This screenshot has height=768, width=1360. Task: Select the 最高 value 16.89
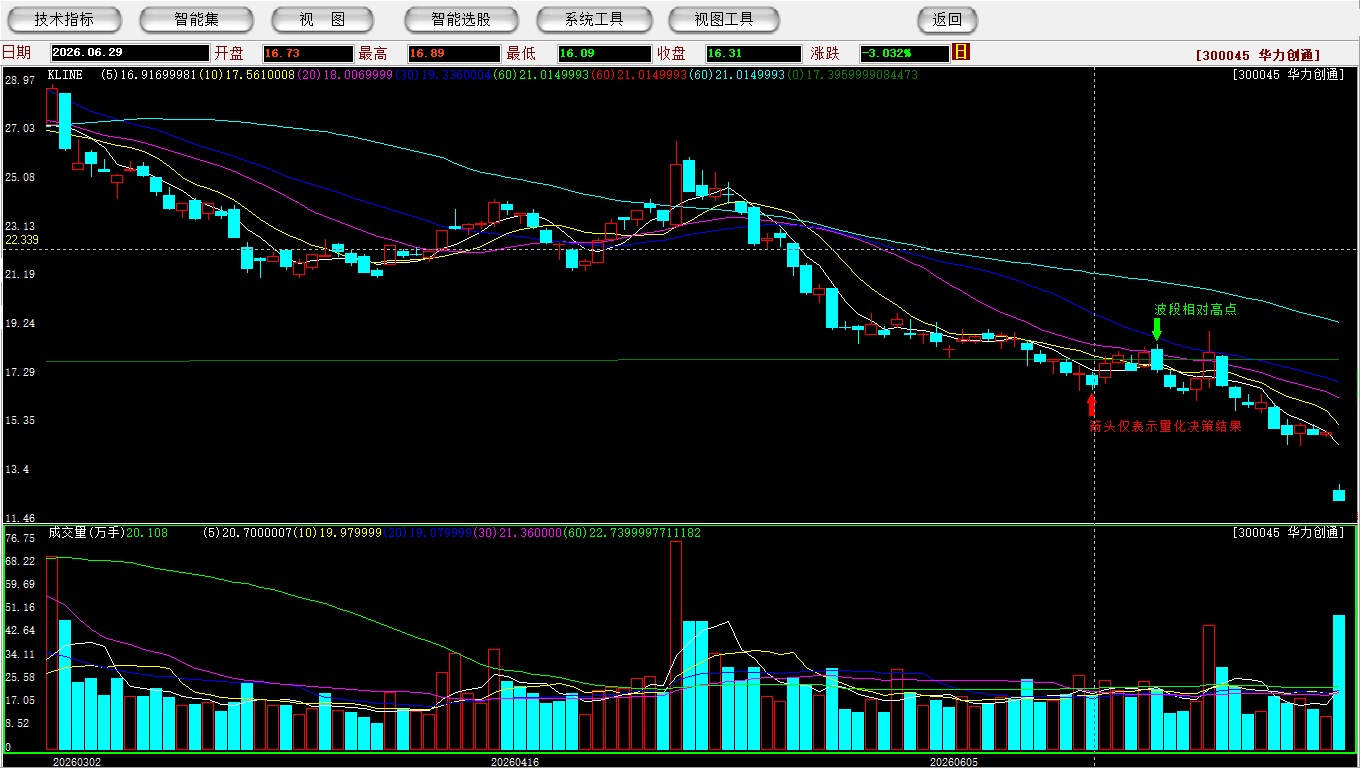453,53
